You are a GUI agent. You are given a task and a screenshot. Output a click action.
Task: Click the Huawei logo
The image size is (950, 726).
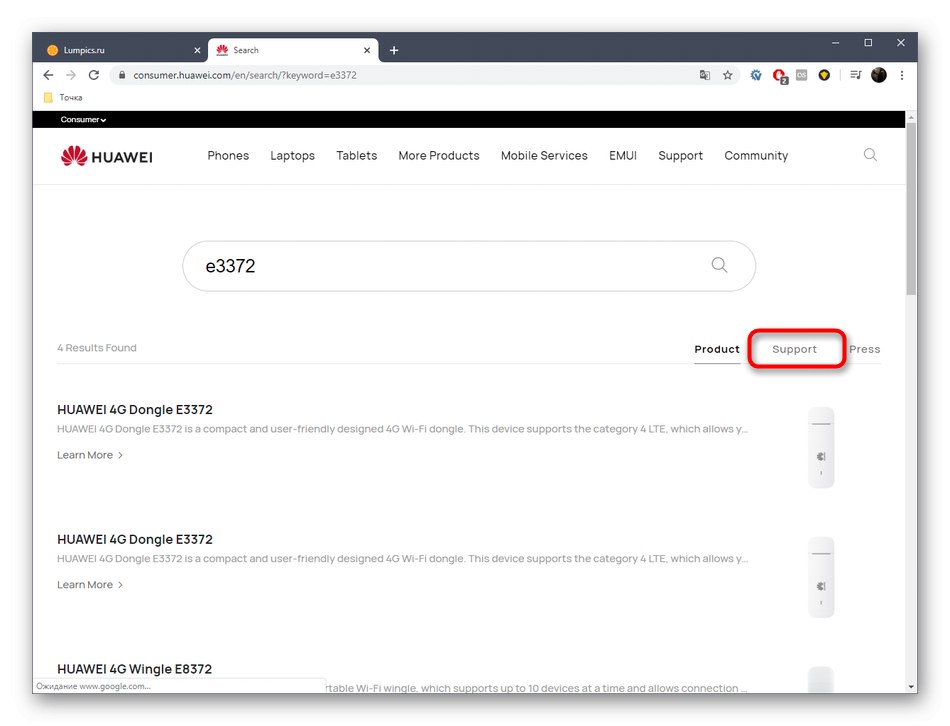[107, 156]
